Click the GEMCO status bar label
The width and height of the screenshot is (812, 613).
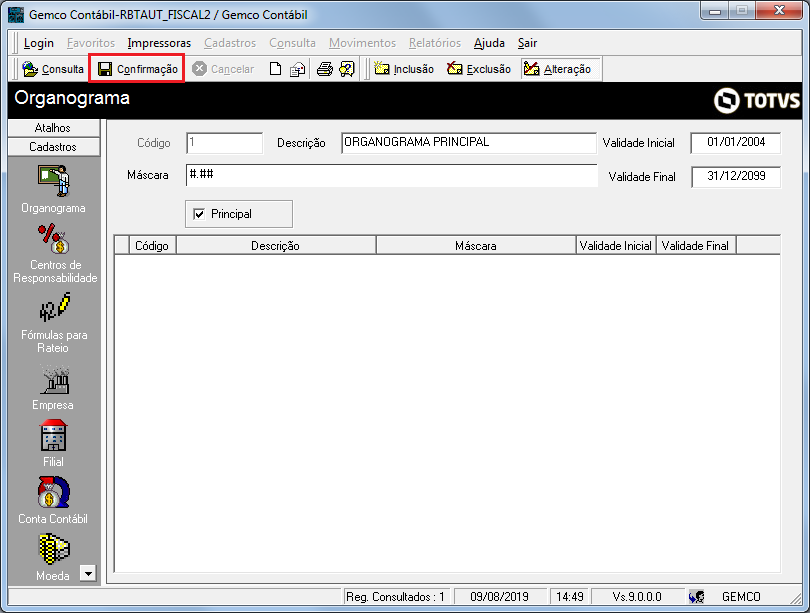(741, 597)
